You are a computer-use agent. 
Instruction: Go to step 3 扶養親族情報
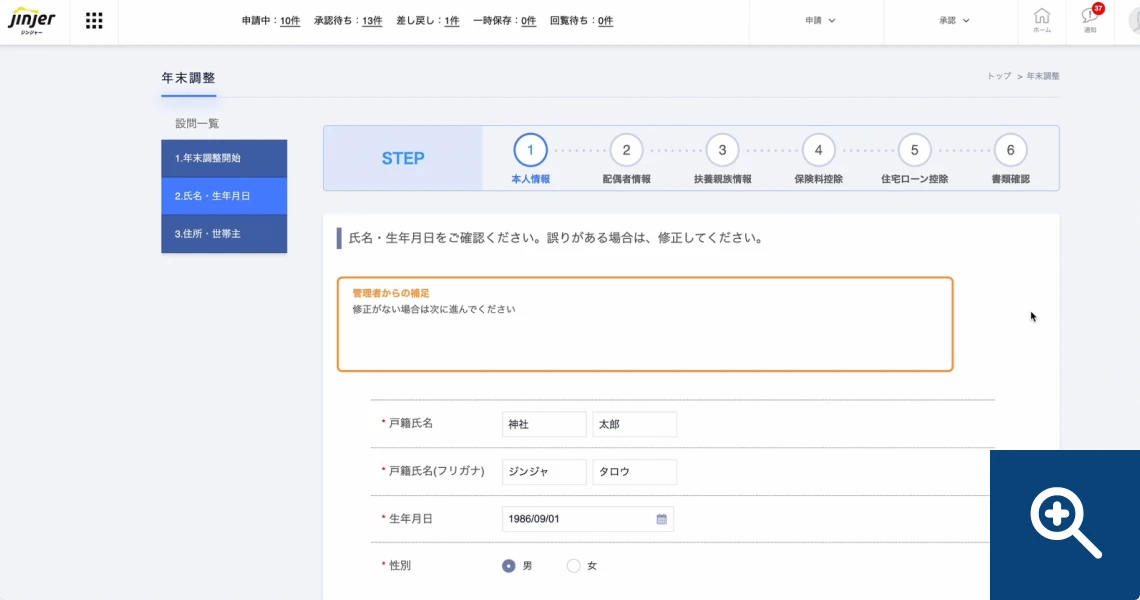pyautogui.click(x=722, y=159)
